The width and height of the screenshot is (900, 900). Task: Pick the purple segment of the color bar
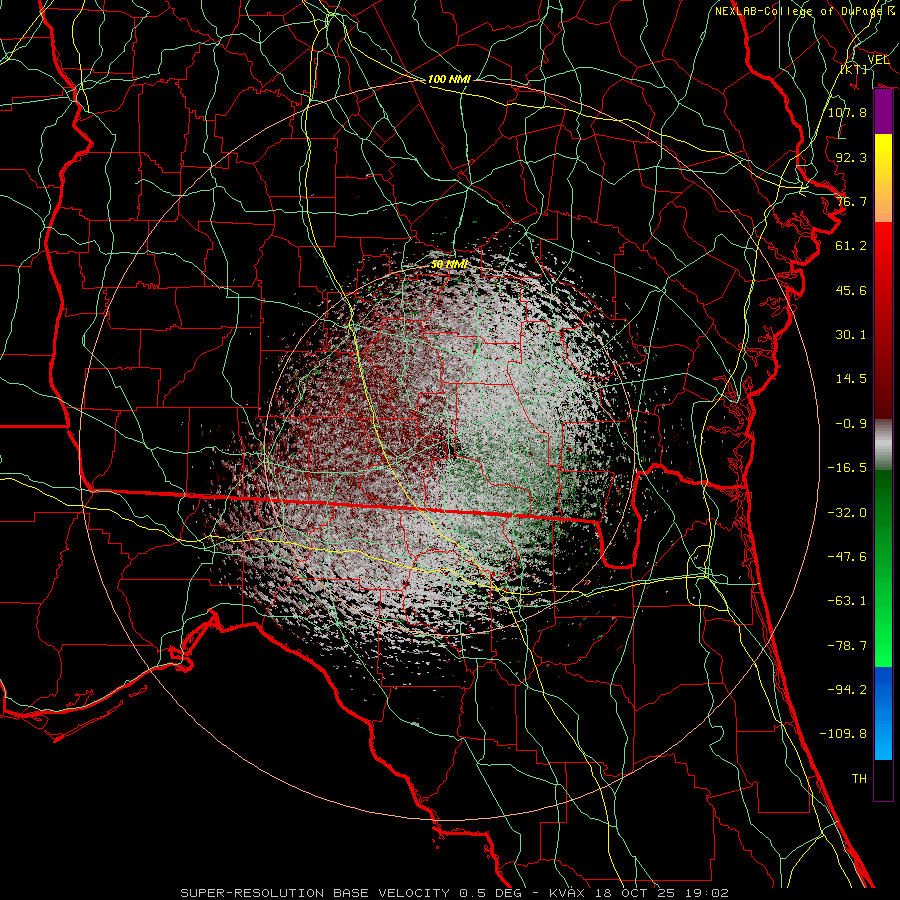tap(883, 112)
